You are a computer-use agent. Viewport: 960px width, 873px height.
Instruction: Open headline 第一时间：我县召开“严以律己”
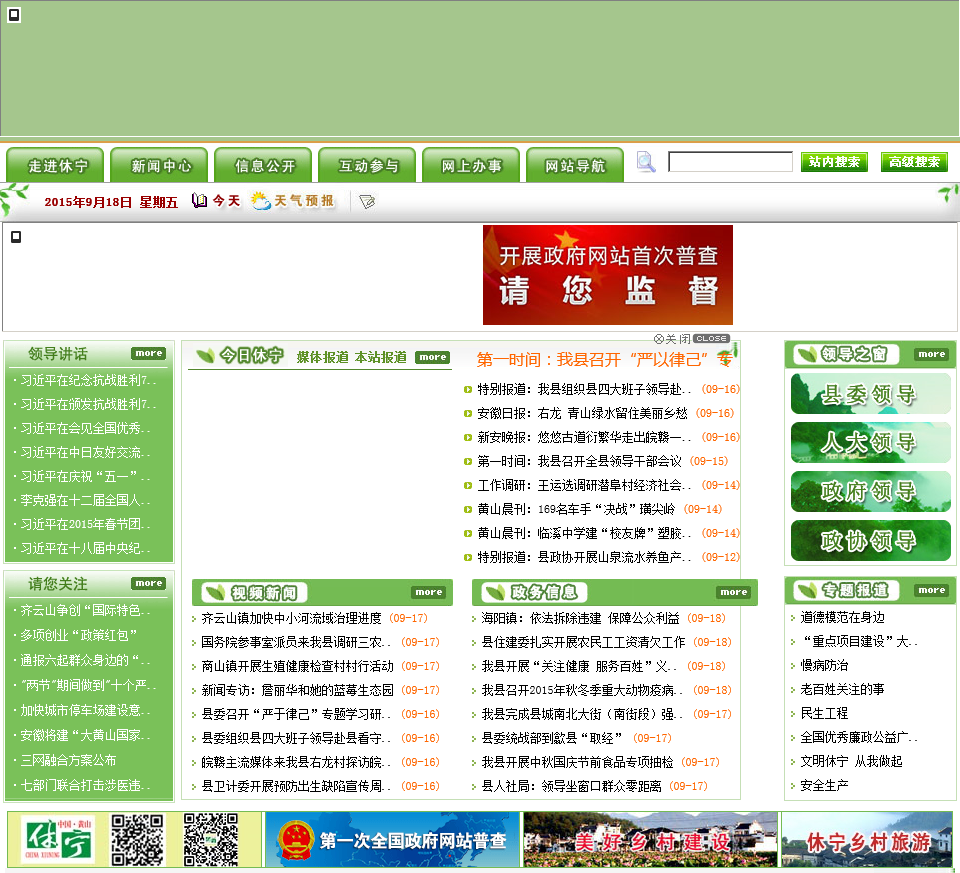[604, 359]
